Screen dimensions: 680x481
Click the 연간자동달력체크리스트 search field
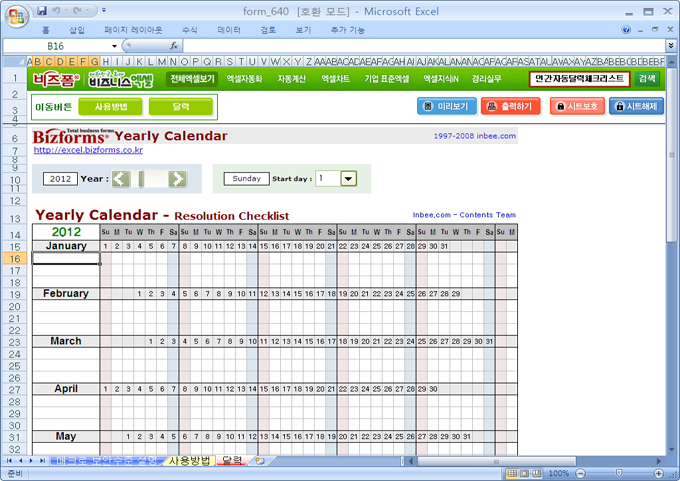579,79
